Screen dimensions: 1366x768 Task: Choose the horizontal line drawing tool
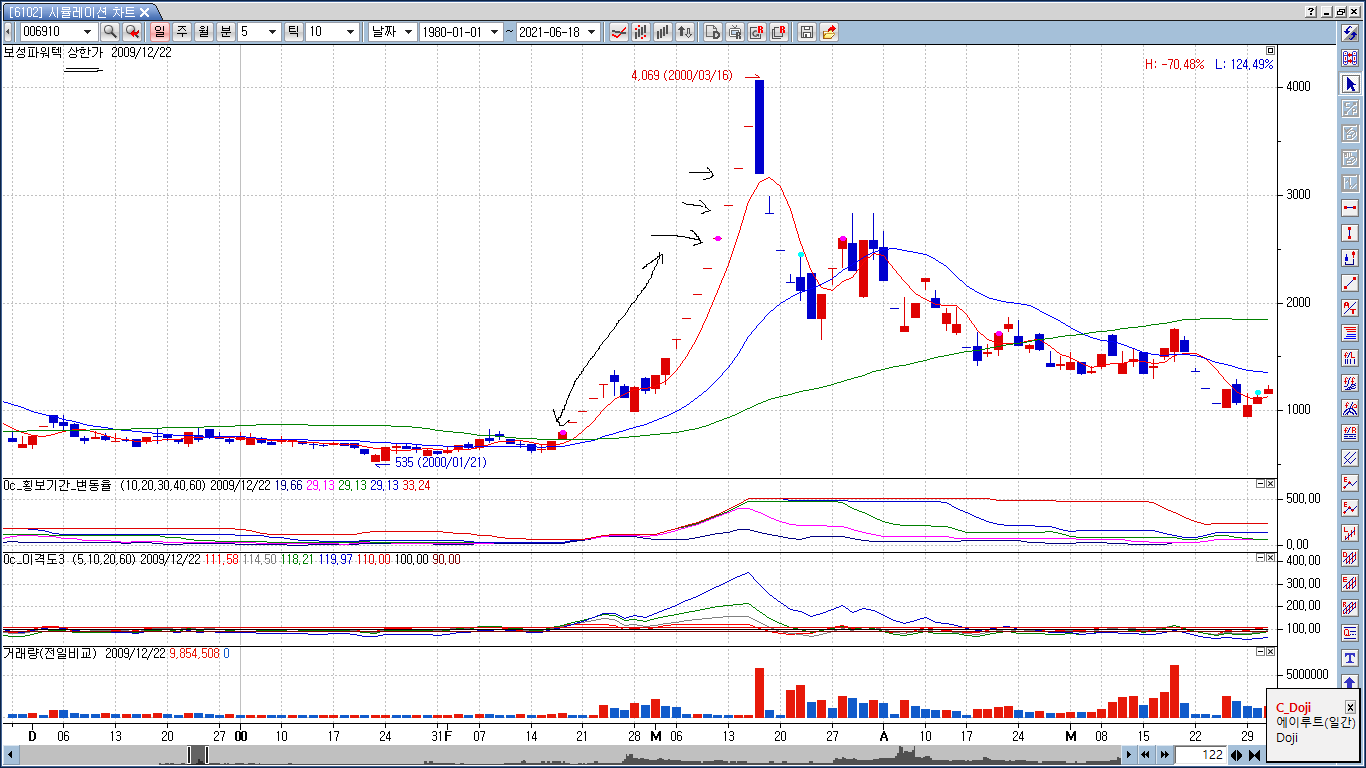point(1350,208)
